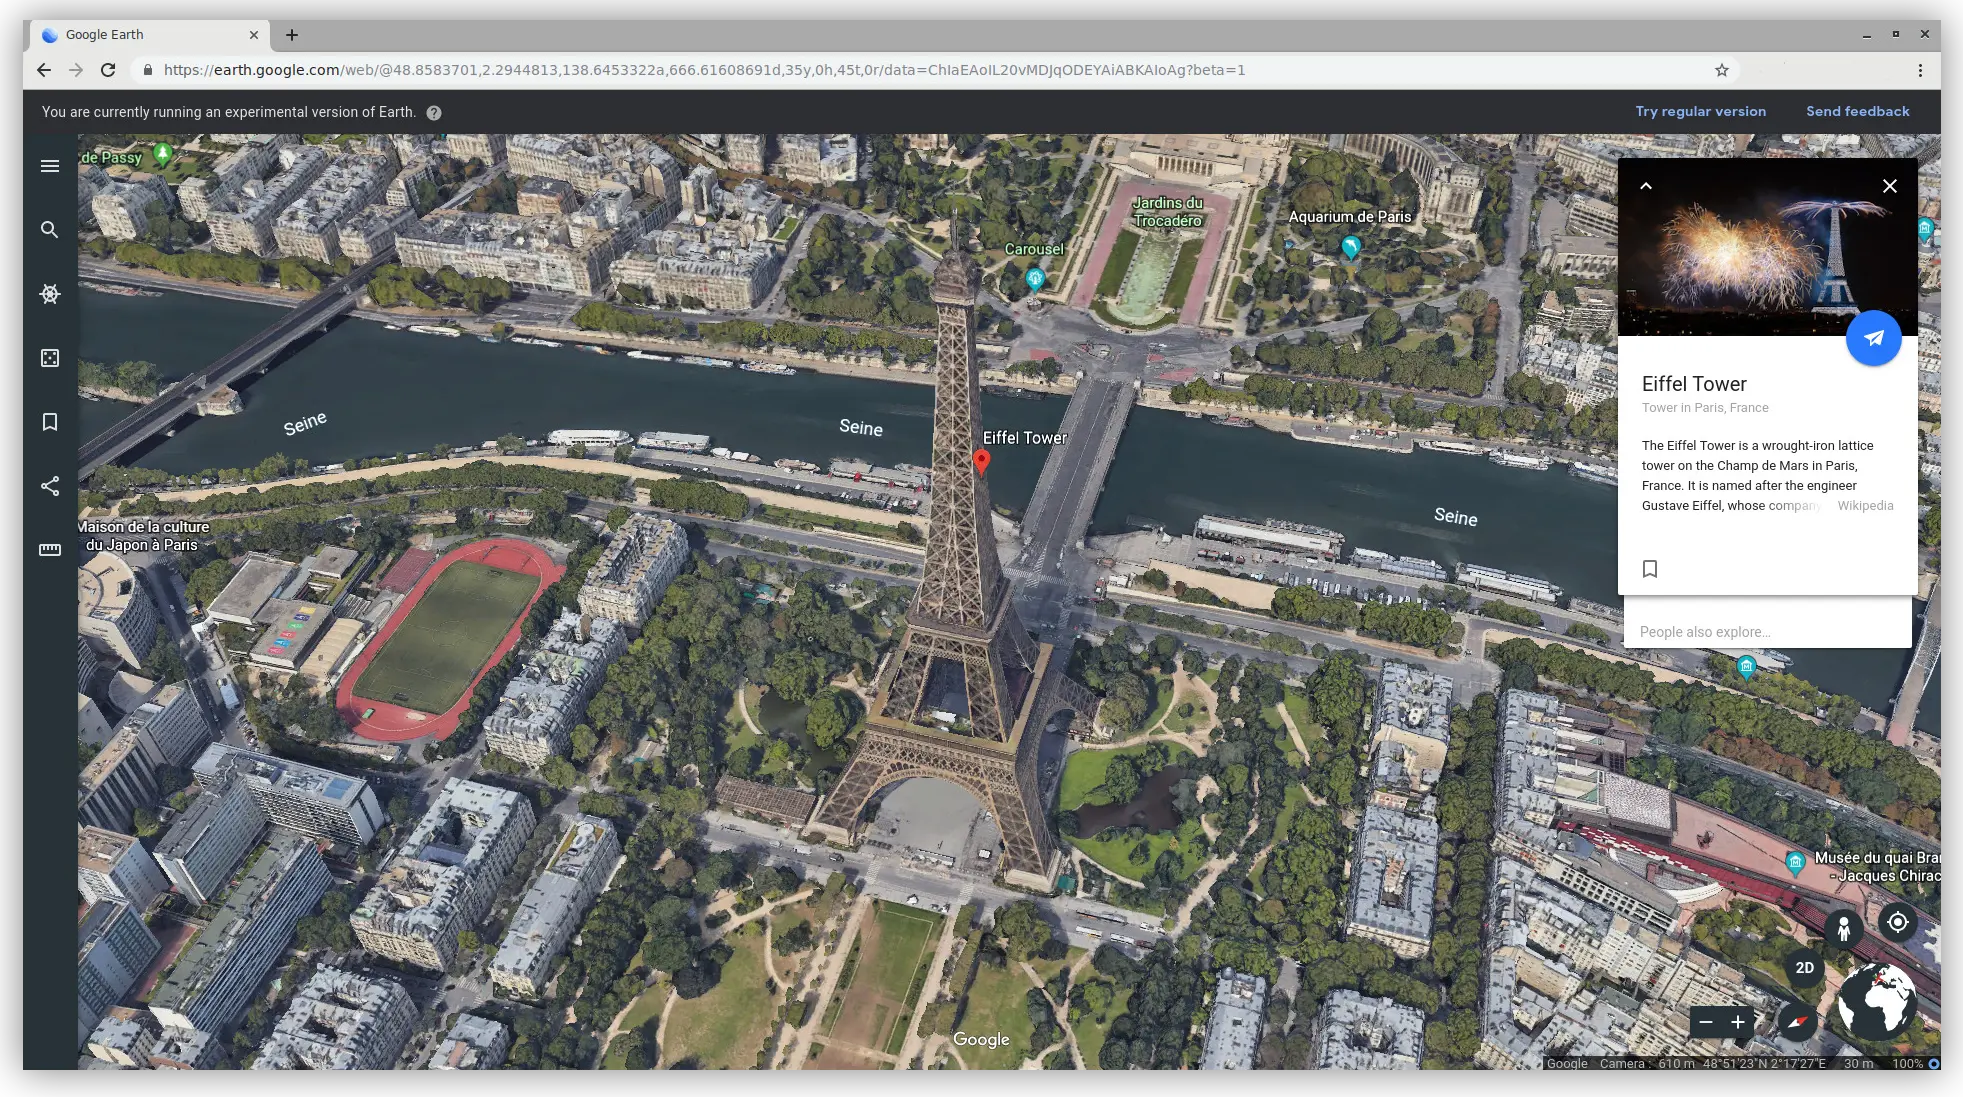Click the Ruler/measure icon in sidebar
This screenshot has height=1097, width=1963.
pyautogui.click(x=50, y=548)
